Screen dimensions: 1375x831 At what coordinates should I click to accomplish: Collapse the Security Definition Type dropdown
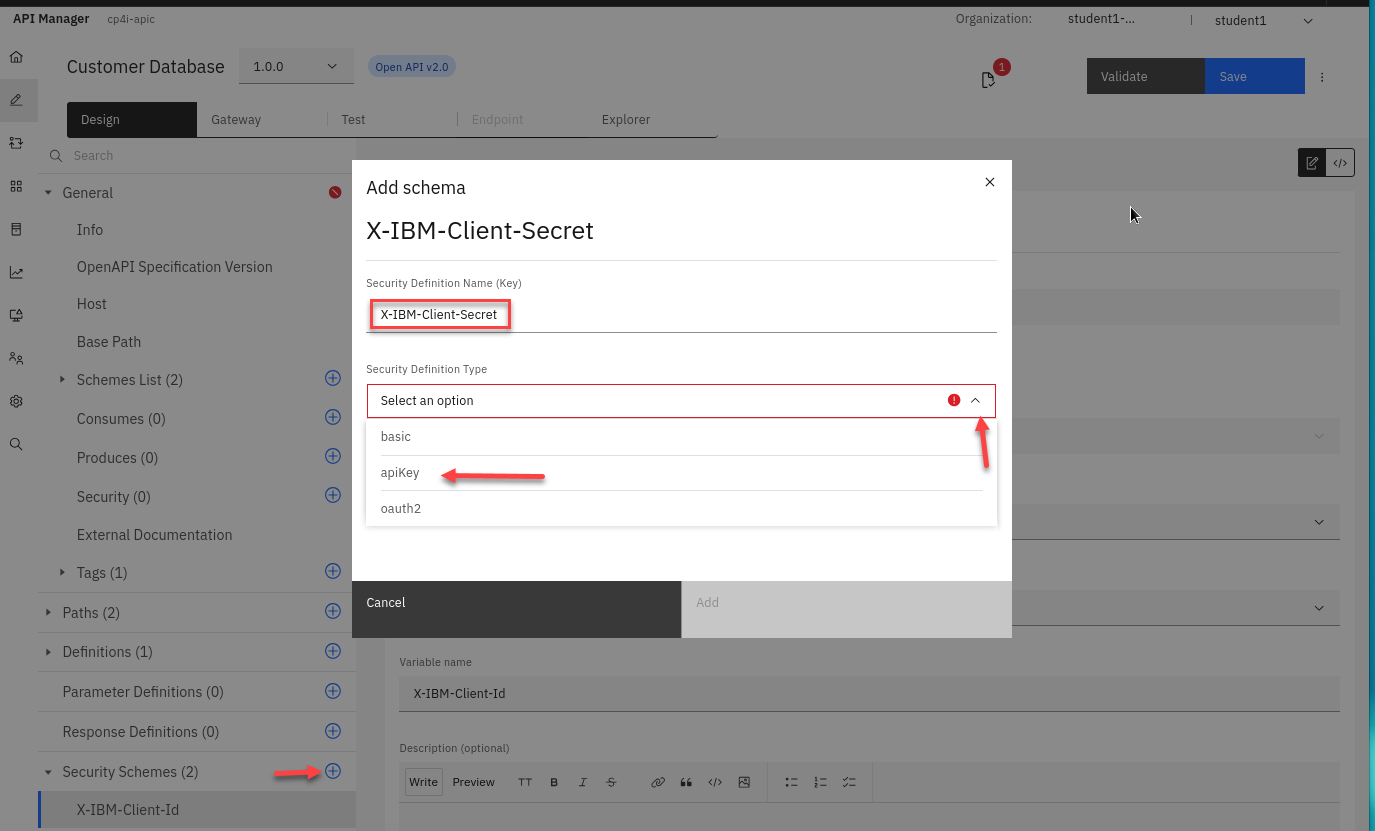click(976, 400)
